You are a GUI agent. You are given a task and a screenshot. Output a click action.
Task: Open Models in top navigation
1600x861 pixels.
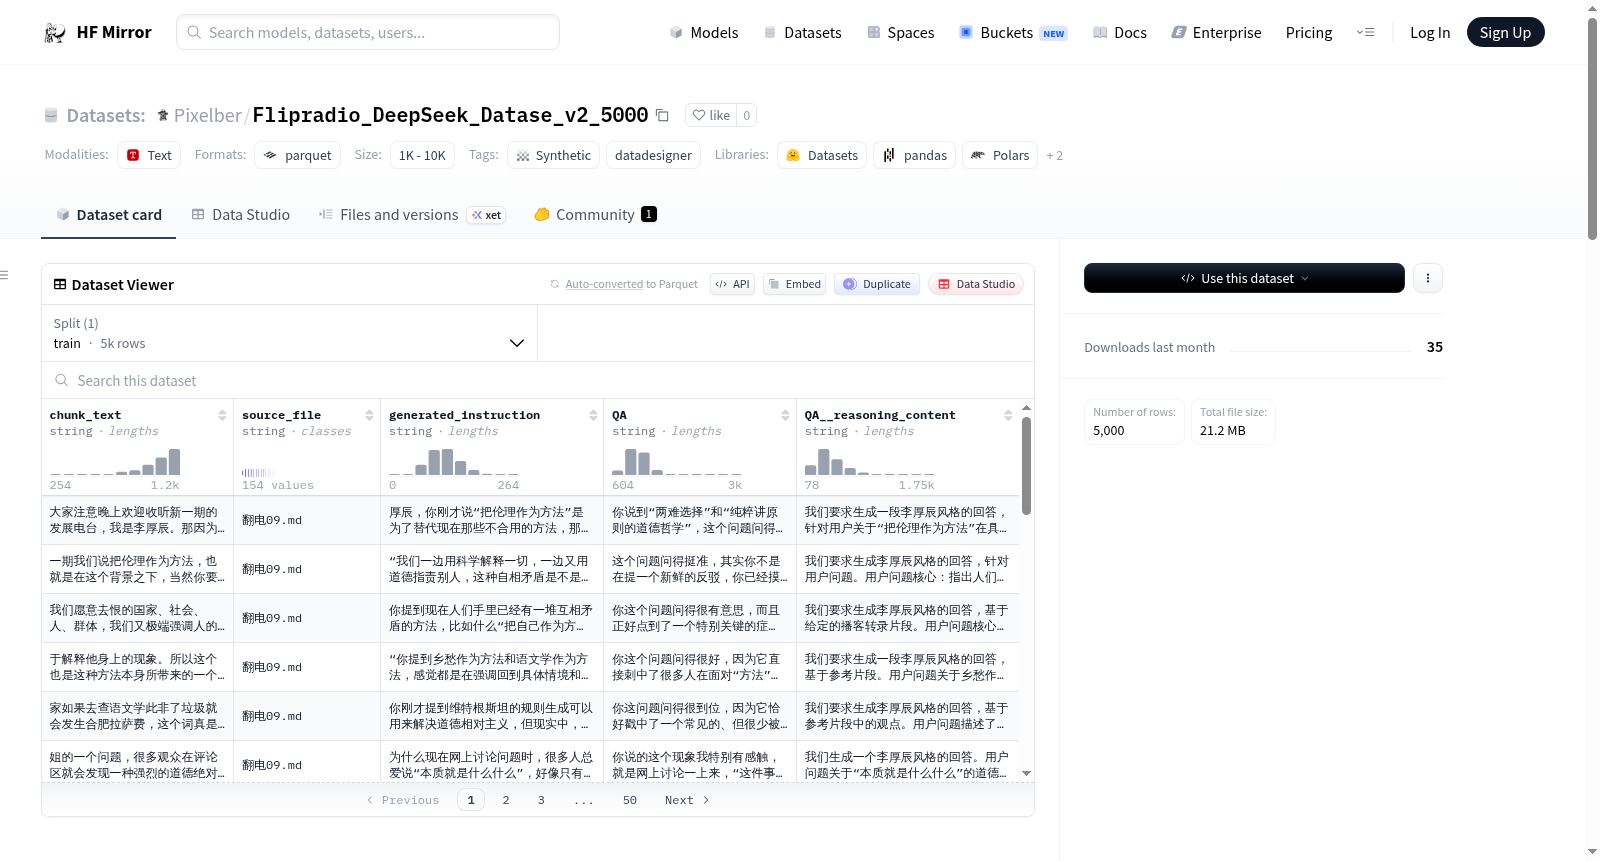pyautogui.click(x=704, y=32)
